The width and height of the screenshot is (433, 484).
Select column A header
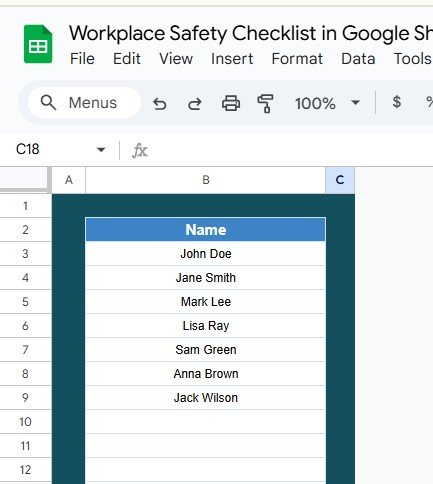pos(69,180)
